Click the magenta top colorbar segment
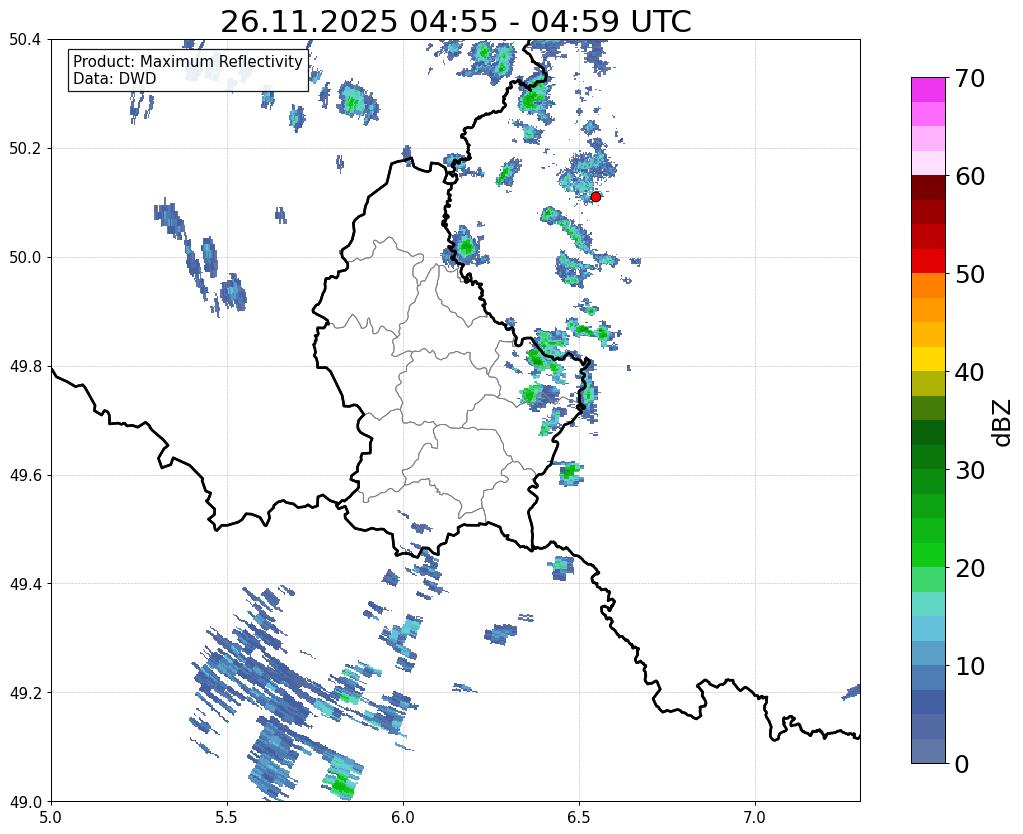This screenshot has width=1023, height=834. [x=928, y=90]
